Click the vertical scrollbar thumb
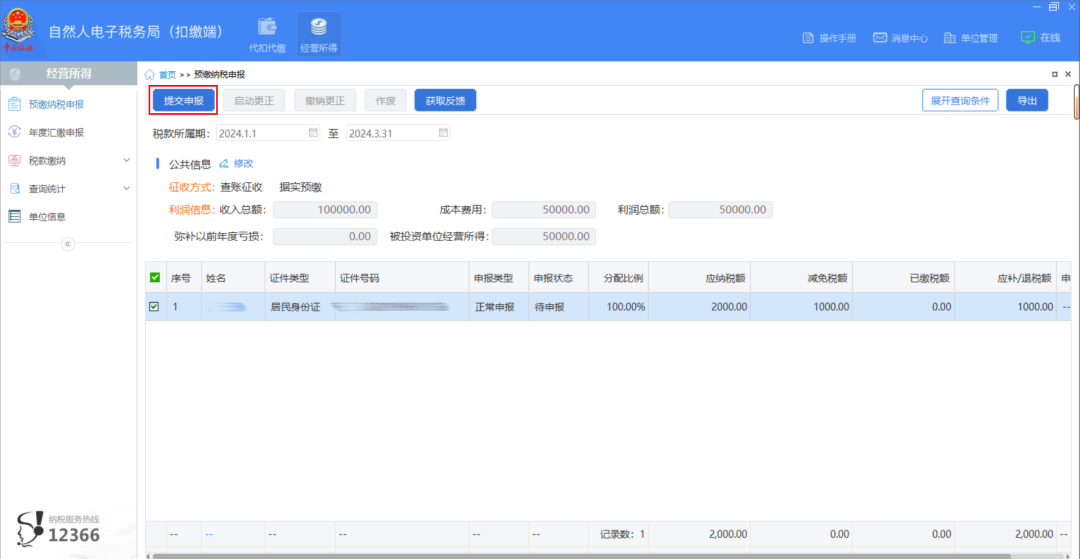Viewport: 1080px width, 559px height. pos(1076,101)
